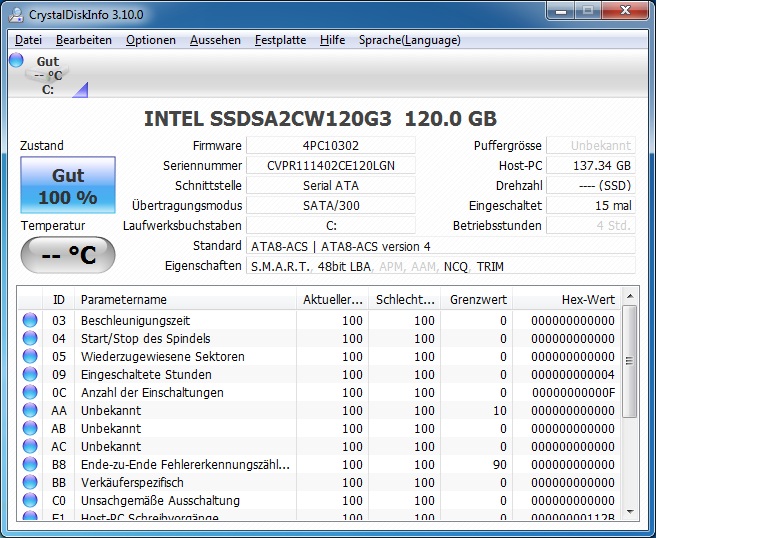Click the Puffergrösse field Unbekannt
Viewport: 768px width, 538px height.
point(591,146)
